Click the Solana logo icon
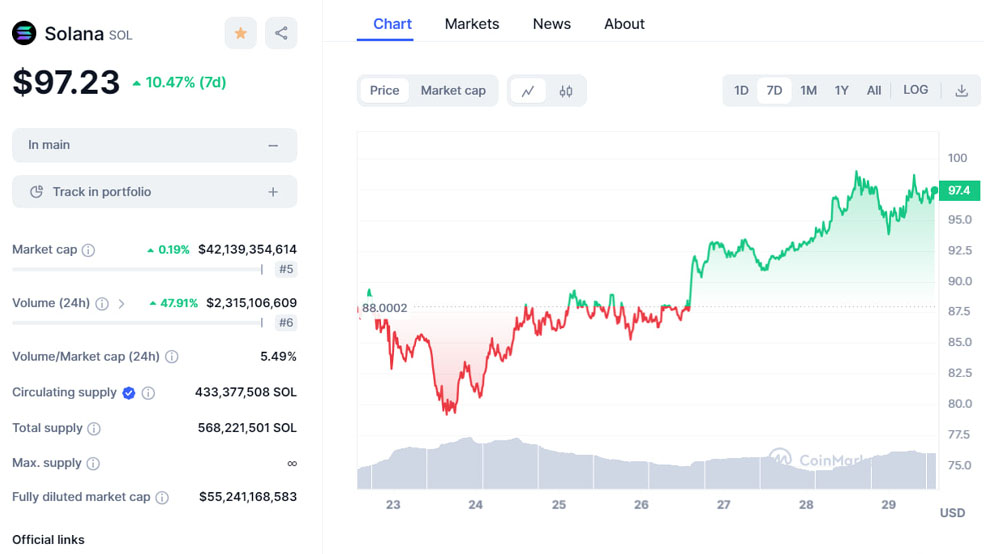This screenshot has height=554, width=984. pos(24,33)
